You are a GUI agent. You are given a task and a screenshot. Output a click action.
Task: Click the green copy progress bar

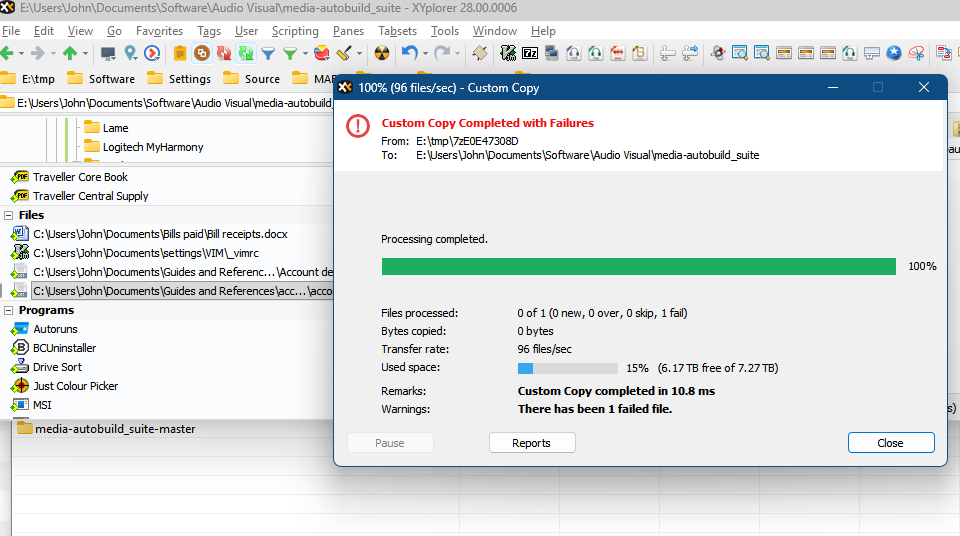point(639,266)
